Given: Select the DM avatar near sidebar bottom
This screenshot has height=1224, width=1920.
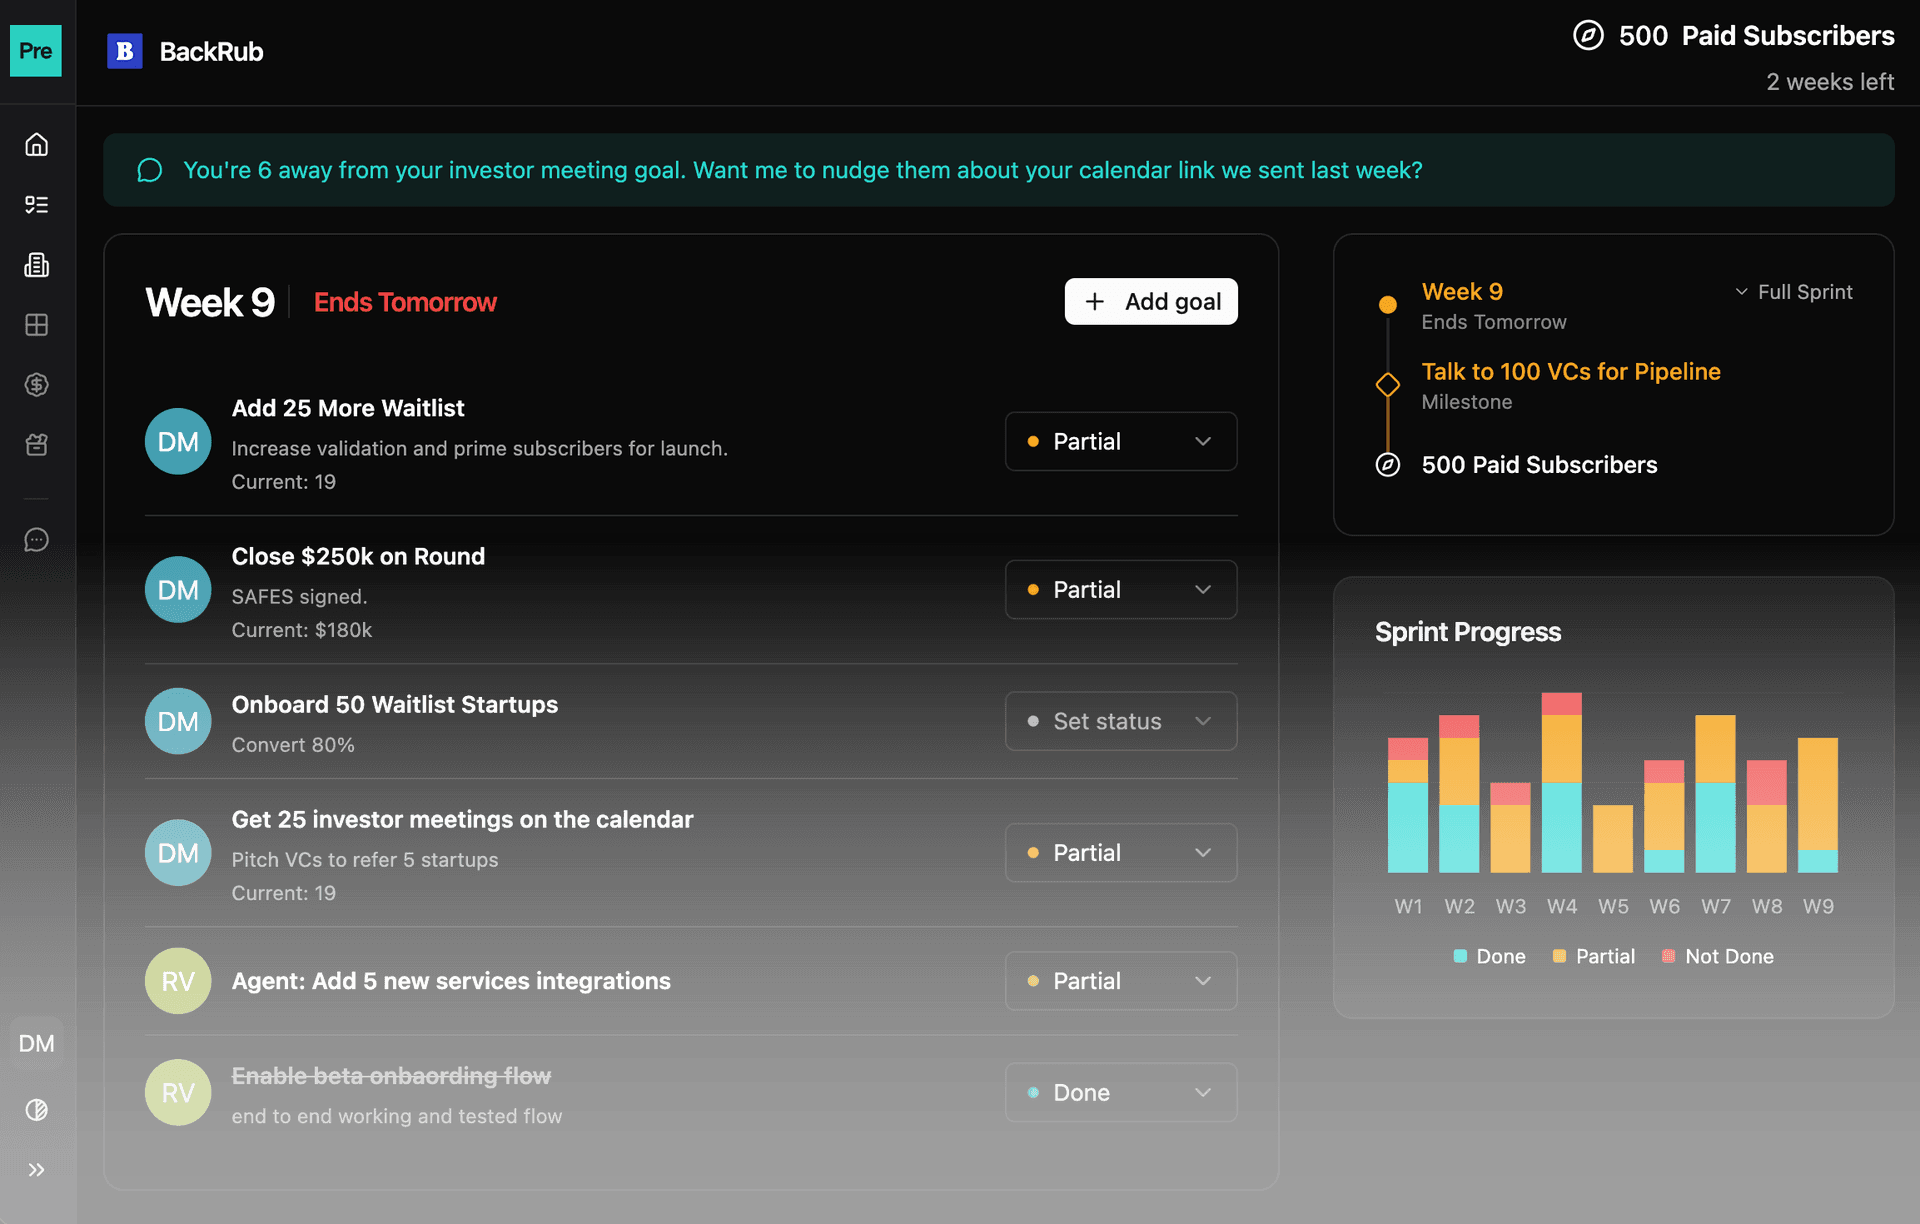Looking at the screenshot, I should point(36,1043).
